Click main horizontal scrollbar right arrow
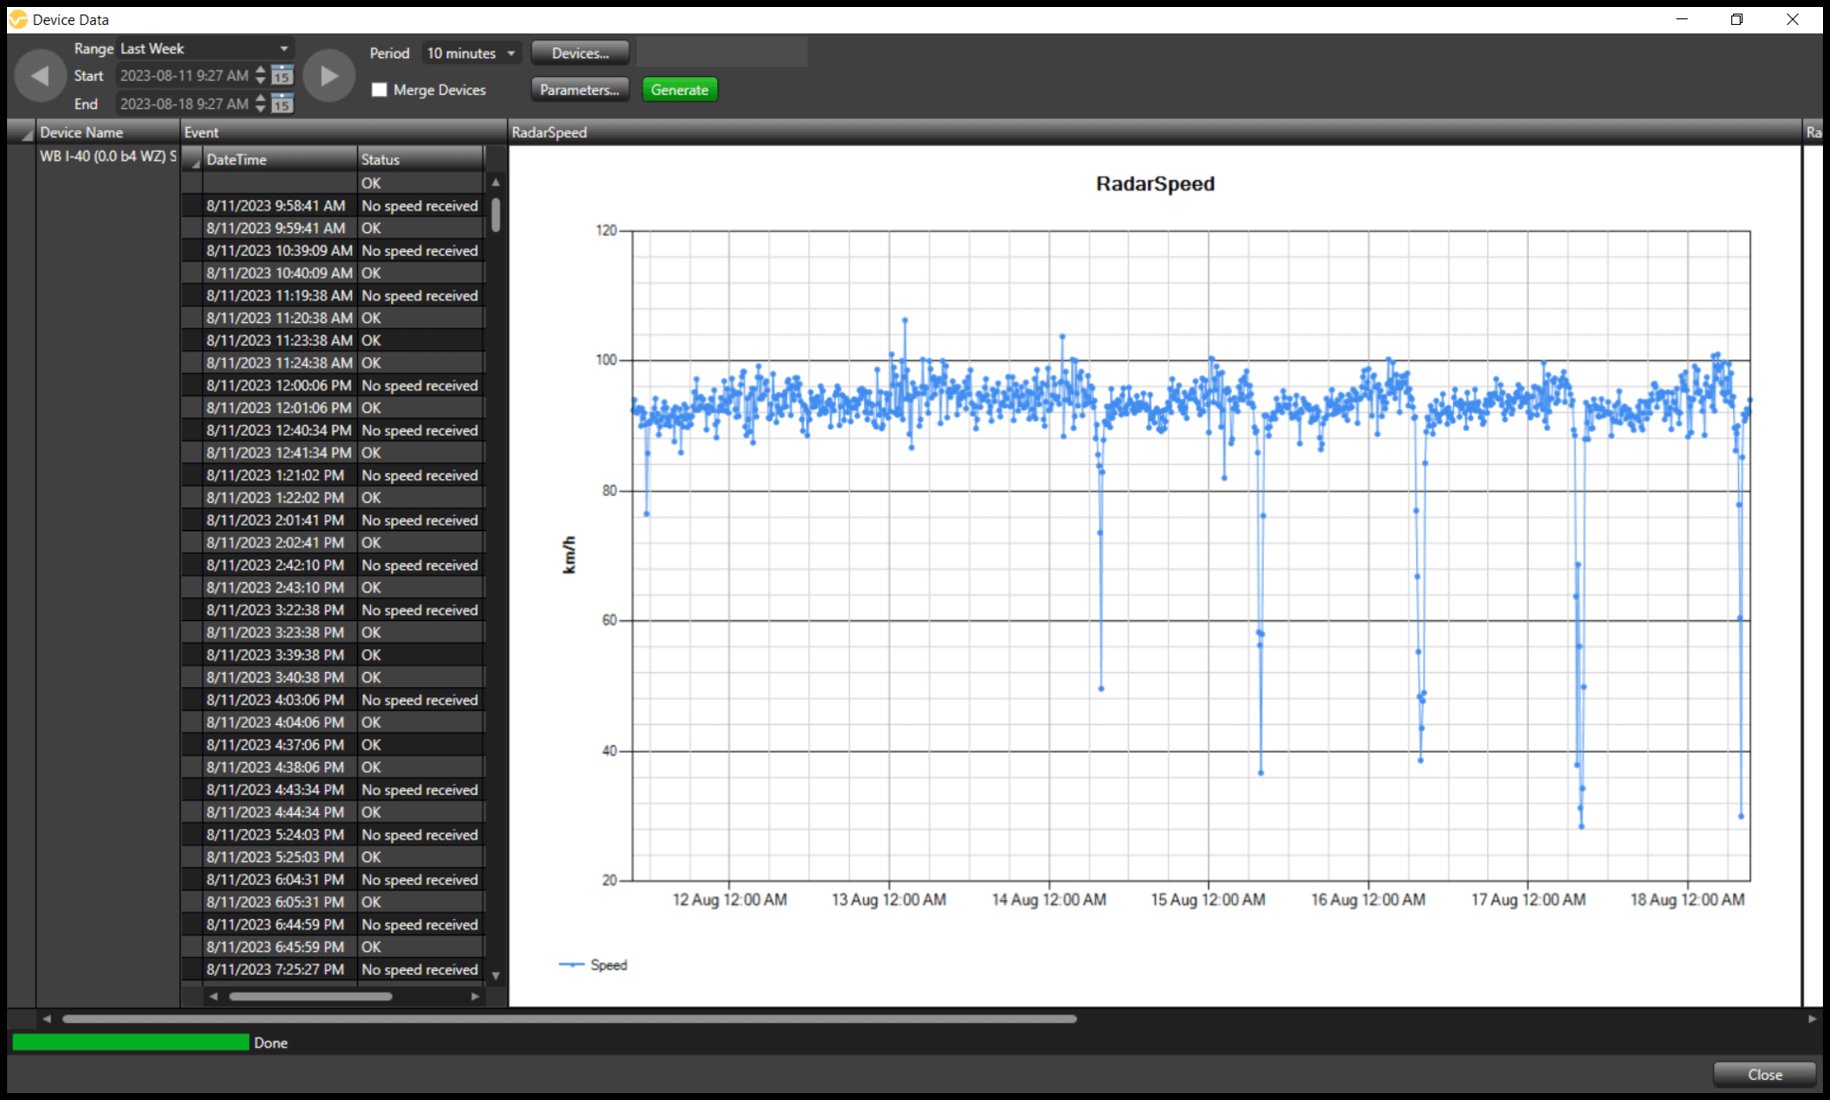Screen dimensions: 1830x1100 click(1812, 1019)
